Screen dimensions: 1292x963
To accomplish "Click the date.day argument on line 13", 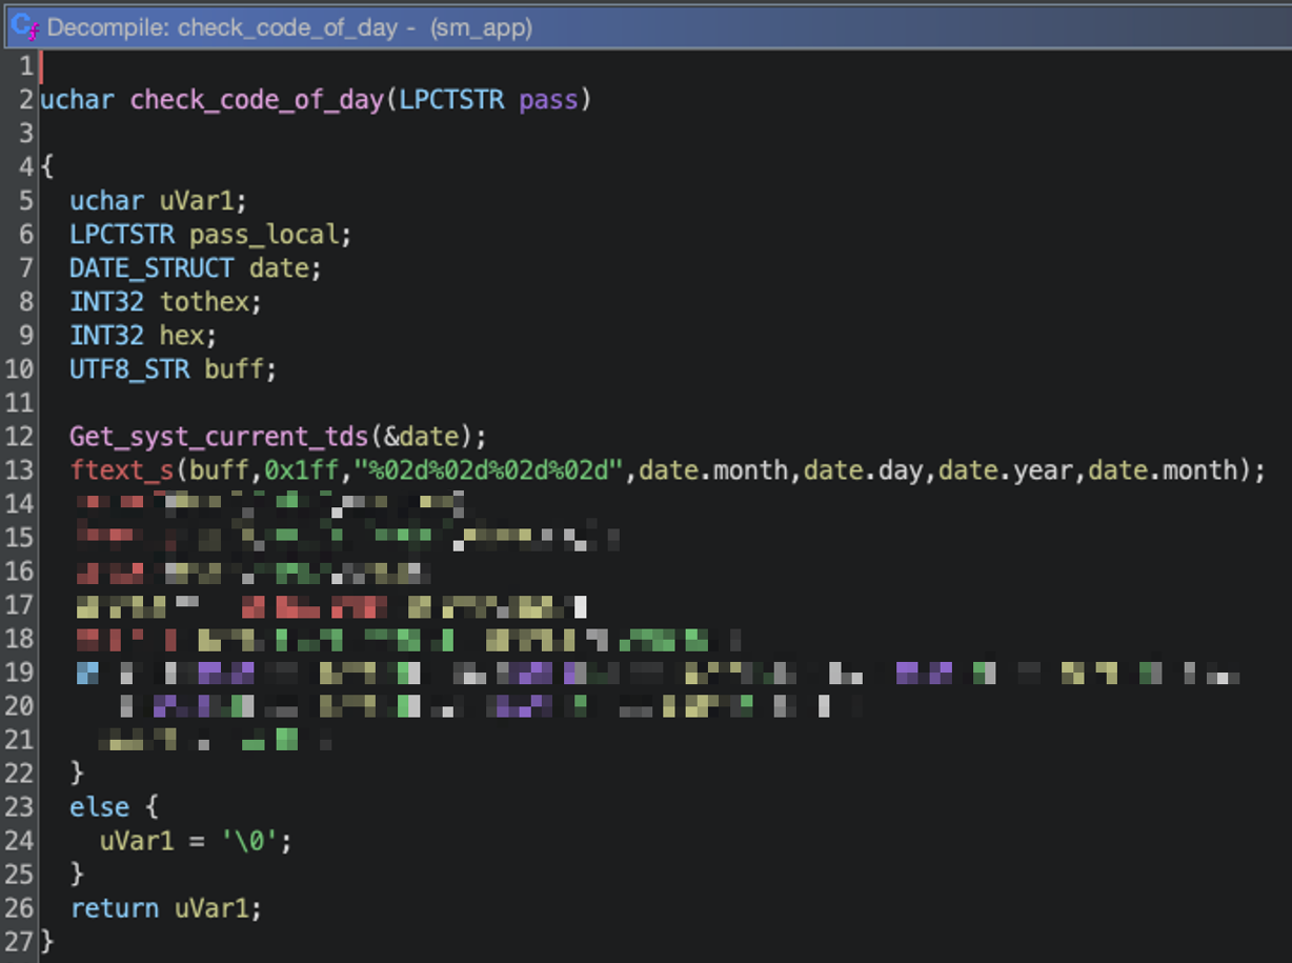I will tap(863, 471).
